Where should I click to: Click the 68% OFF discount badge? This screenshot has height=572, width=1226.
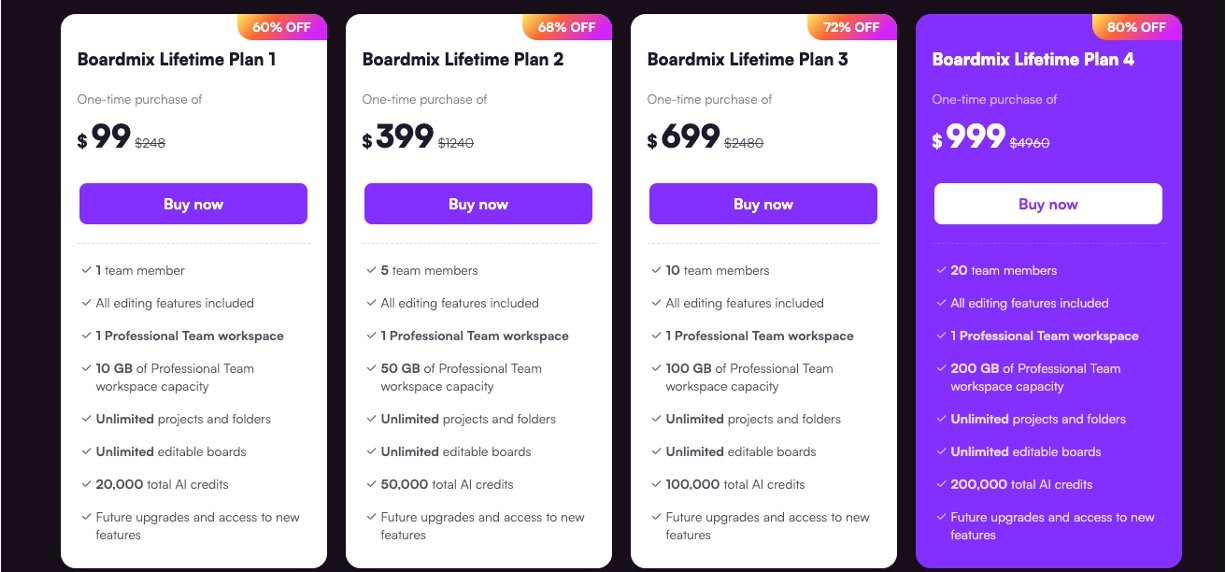point(566,27)
